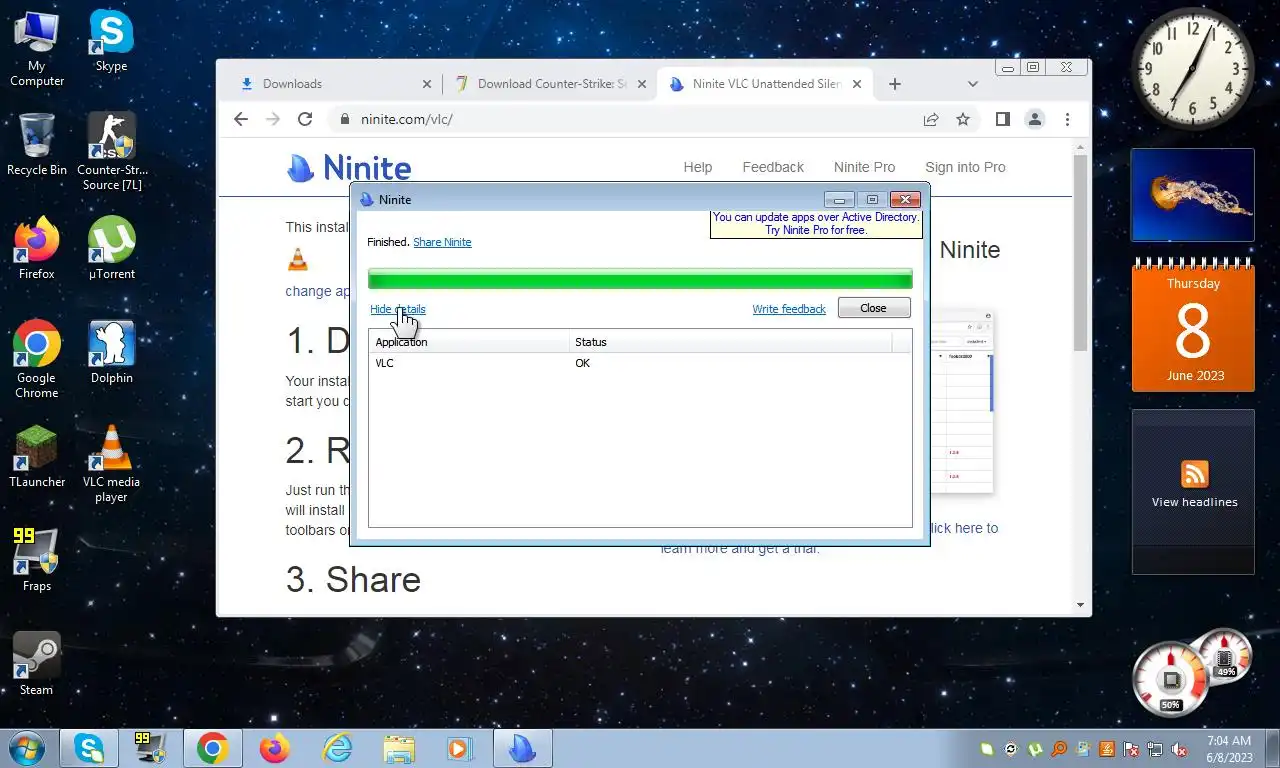Screen dimensions: 1280x768
Task: Select the Dolphin emulator desktop icon
Action: (x=111, y=353)
